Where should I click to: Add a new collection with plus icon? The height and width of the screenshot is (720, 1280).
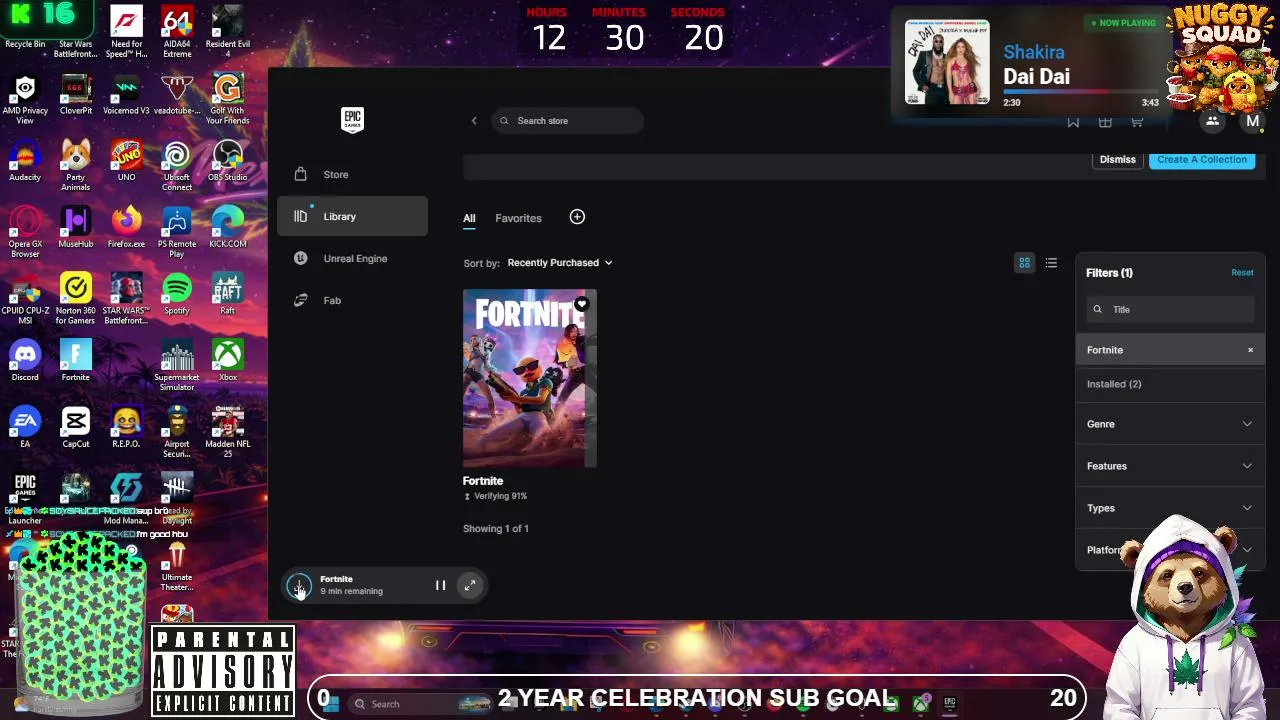pos(577,217)
